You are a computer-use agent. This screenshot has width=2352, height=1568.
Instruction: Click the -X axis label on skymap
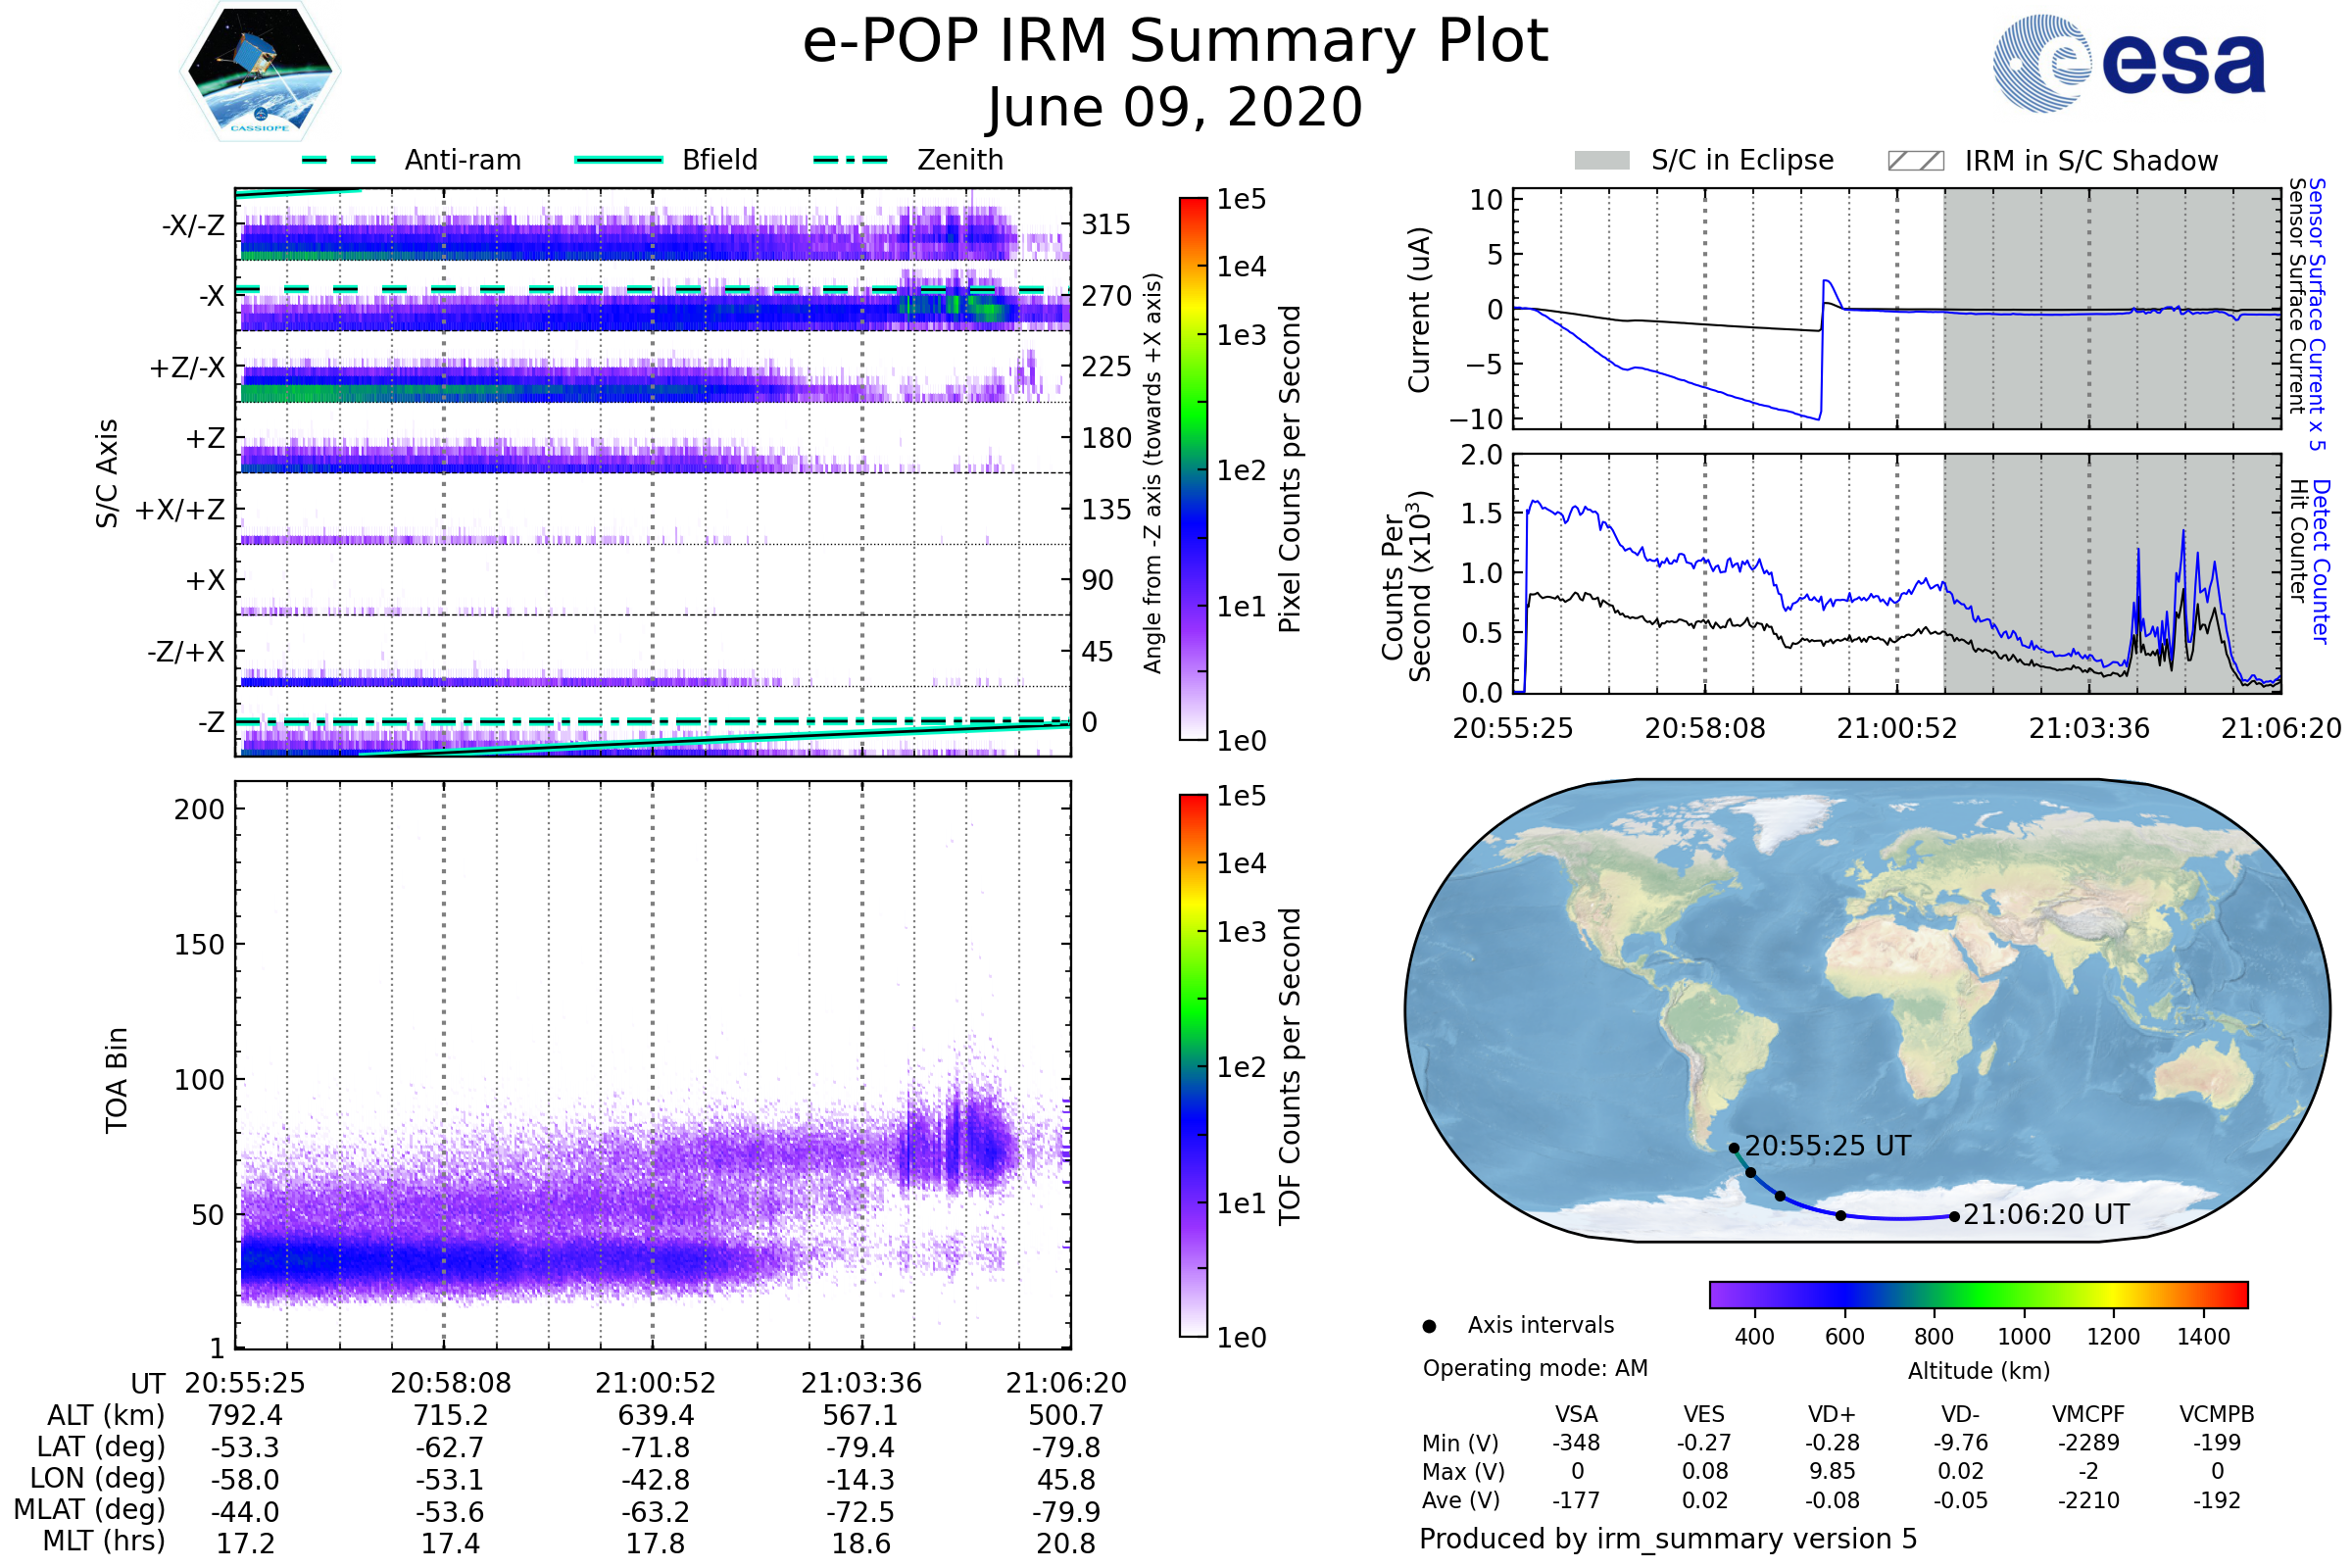pyautogui.click(x=211, y=296)
